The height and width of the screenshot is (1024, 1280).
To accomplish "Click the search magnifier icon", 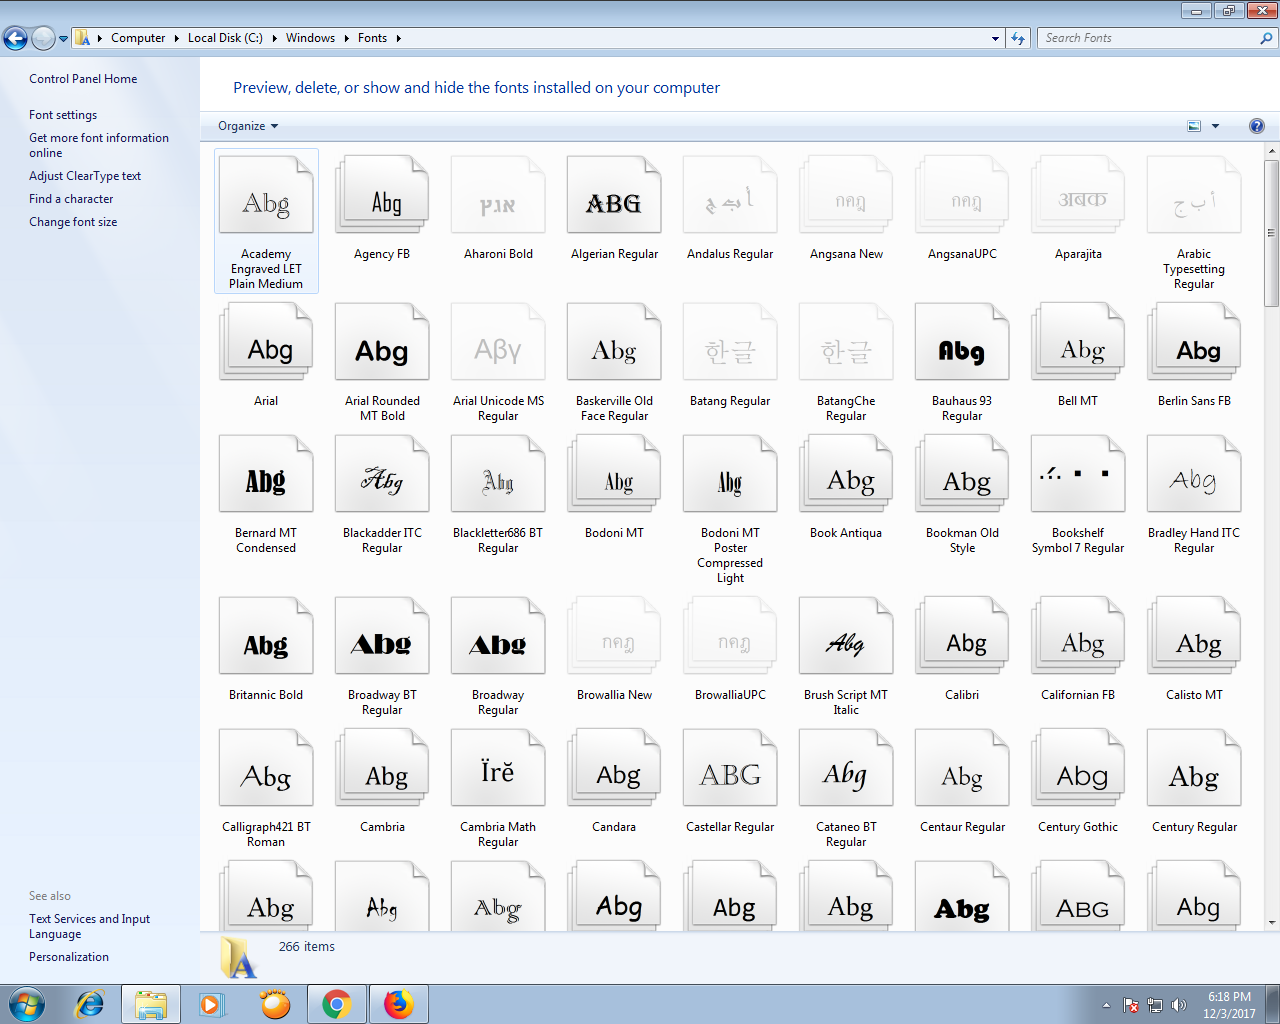I will [x=1266, y=37].
